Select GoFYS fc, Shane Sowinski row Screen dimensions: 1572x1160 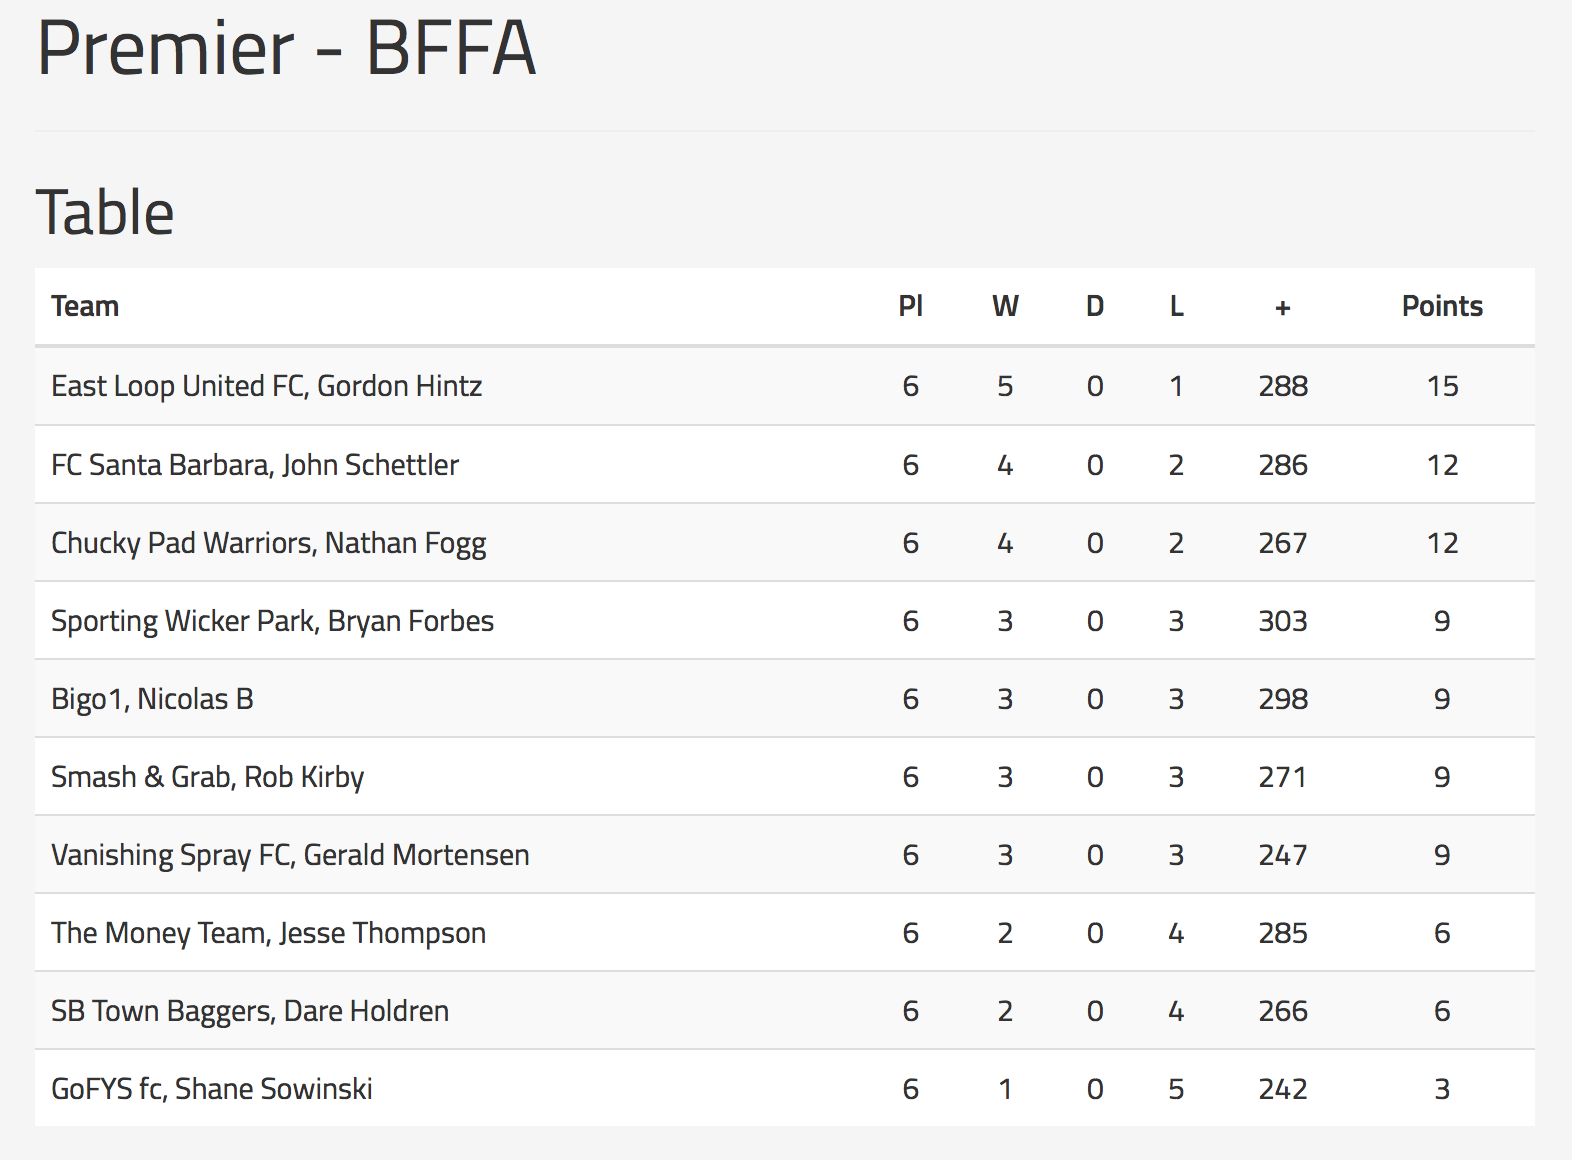pos(785,1089)
